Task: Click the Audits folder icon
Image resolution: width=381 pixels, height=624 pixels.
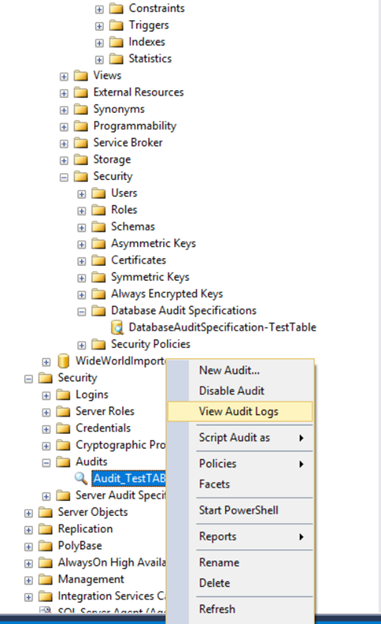Action: coord(63,462)
